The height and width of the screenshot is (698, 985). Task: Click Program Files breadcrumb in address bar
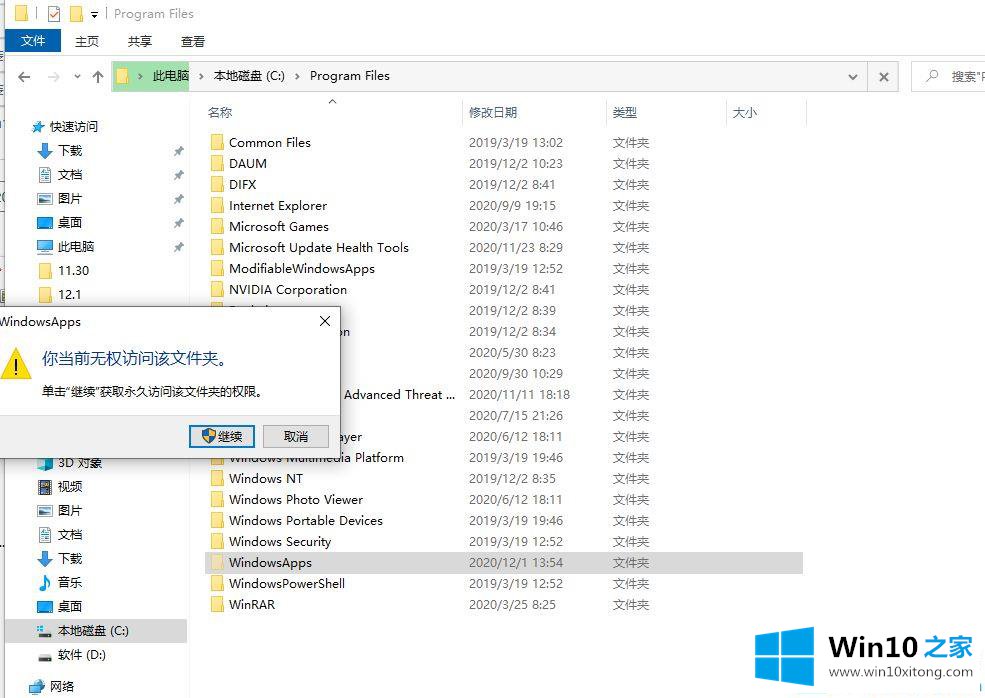(x=349, y=76)
